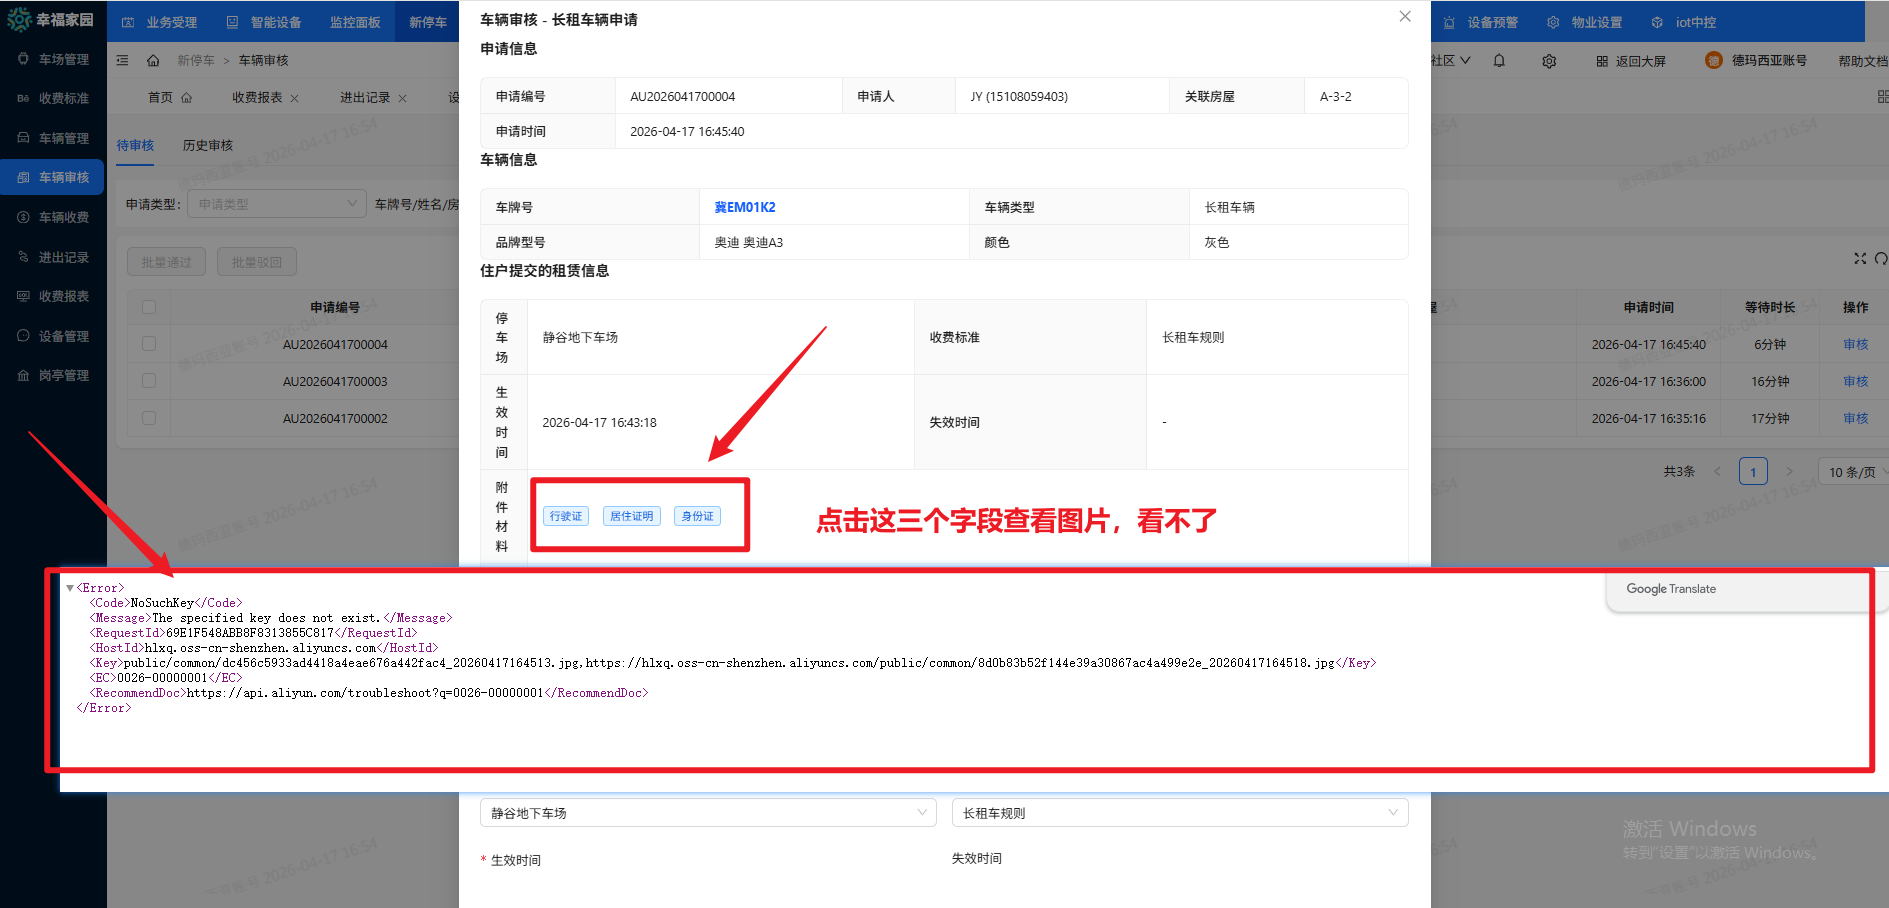
Task: Open the 申请类型 dropdown
Action: click(x=277, y=203)
